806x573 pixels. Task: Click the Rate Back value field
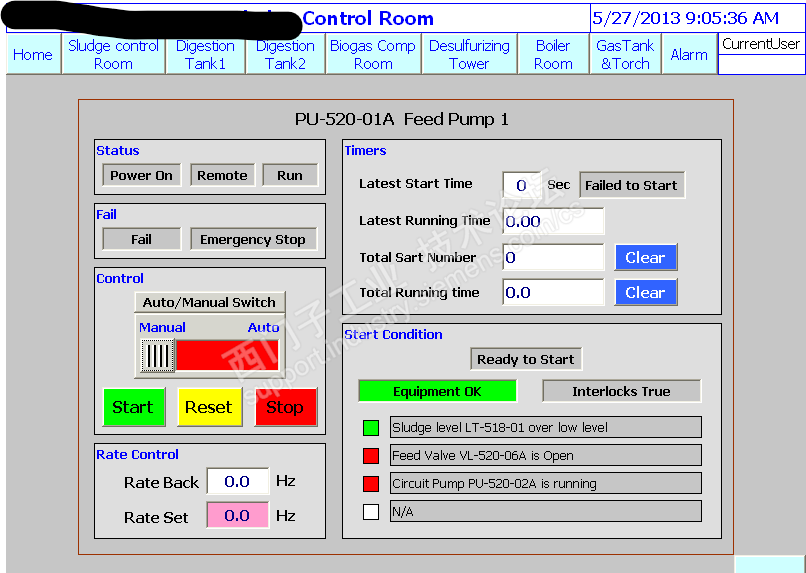pyautogui.click(x=237, y=481)
